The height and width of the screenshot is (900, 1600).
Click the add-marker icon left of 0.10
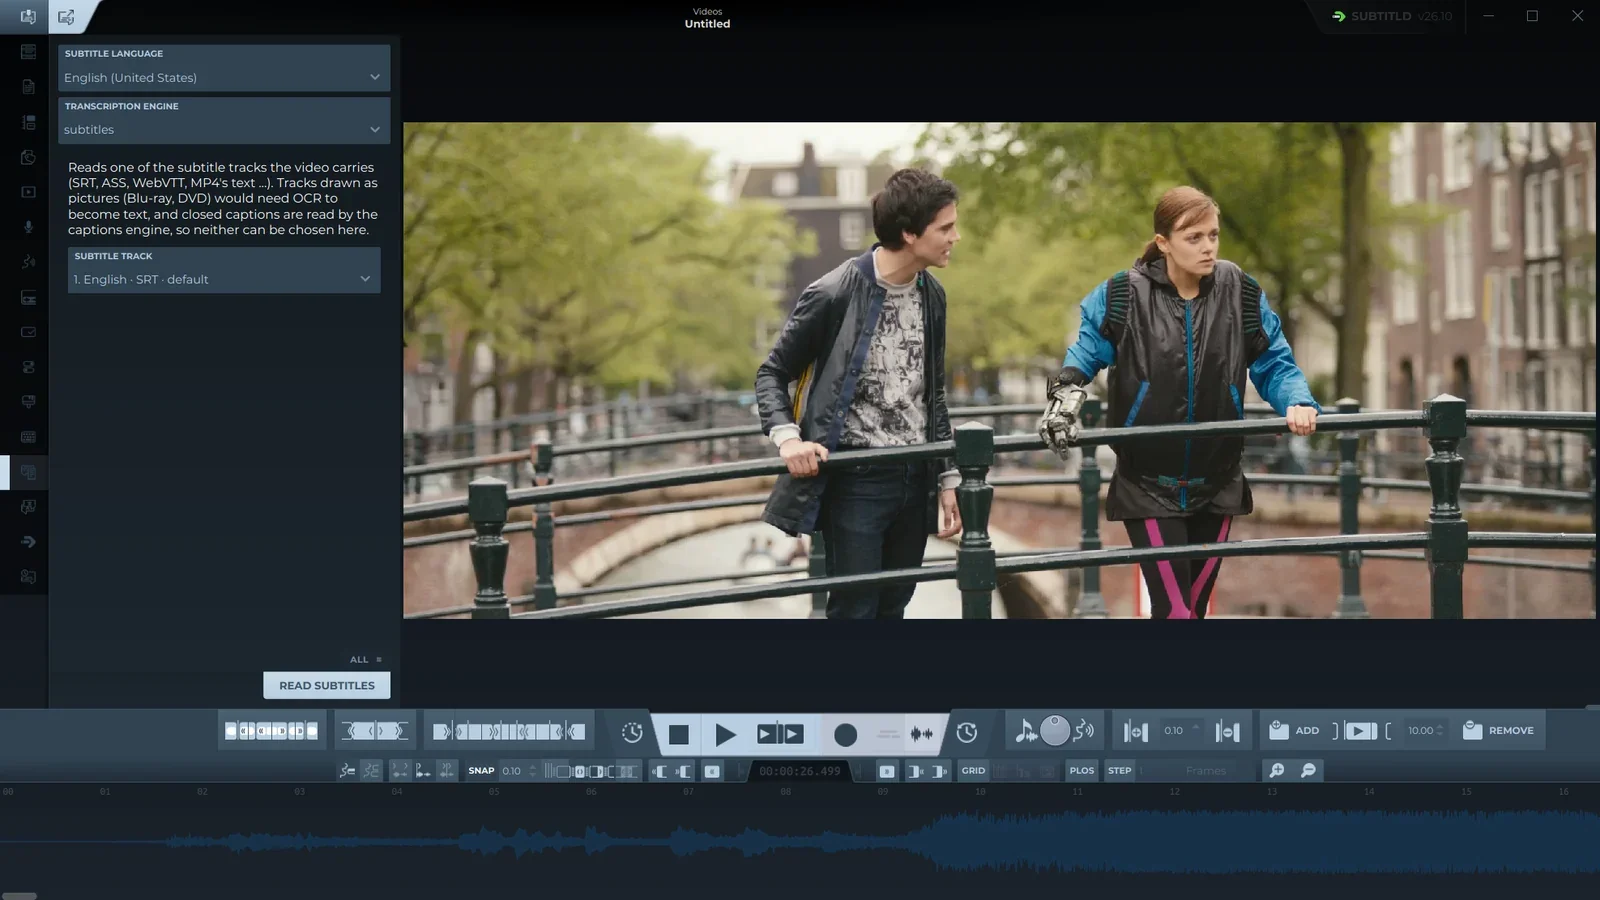(1135, 732)
